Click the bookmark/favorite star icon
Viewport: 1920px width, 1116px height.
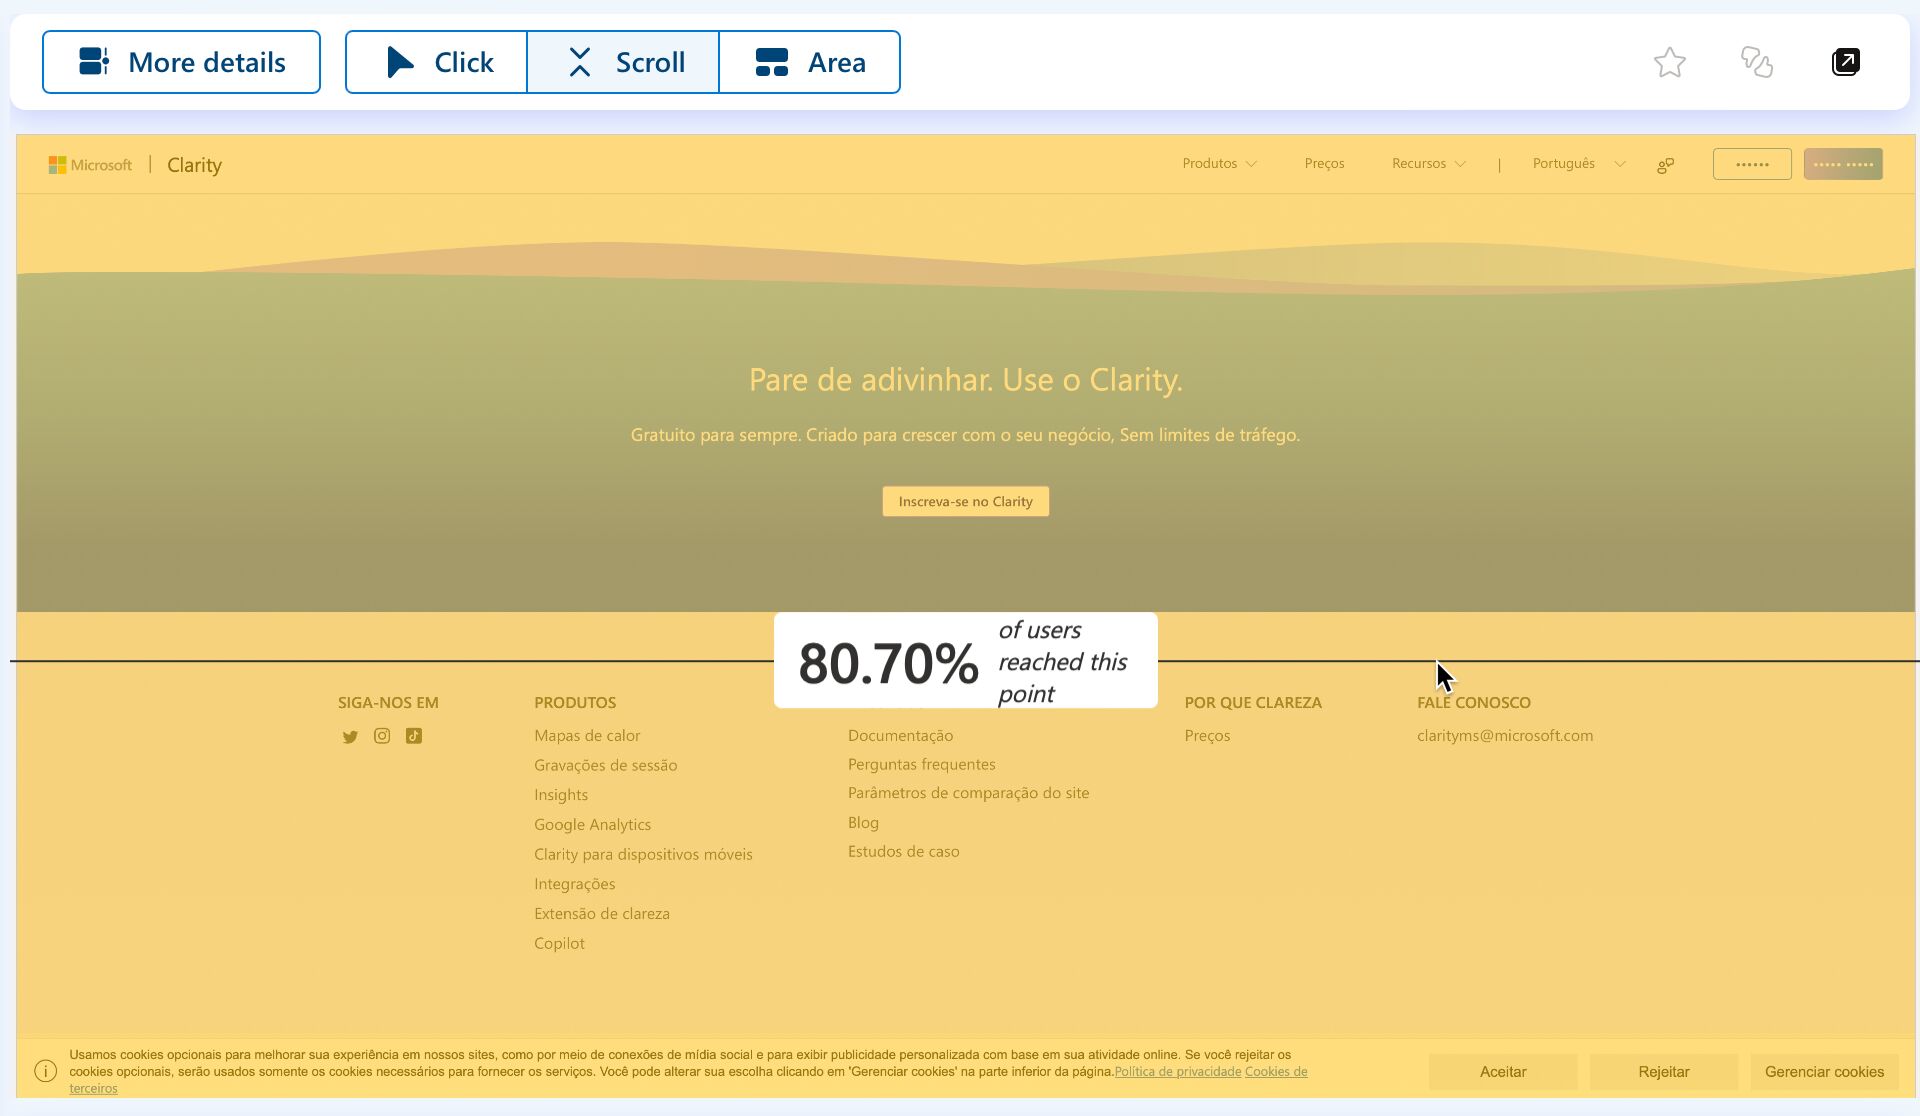(x=1669, y=61)
